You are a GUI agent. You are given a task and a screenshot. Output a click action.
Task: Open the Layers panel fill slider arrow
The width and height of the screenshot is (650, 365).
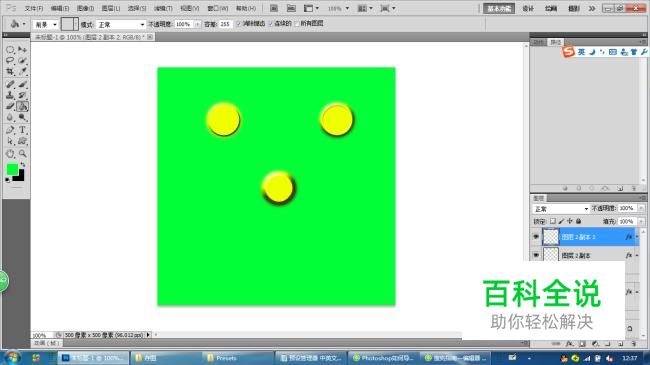point(641,221)
